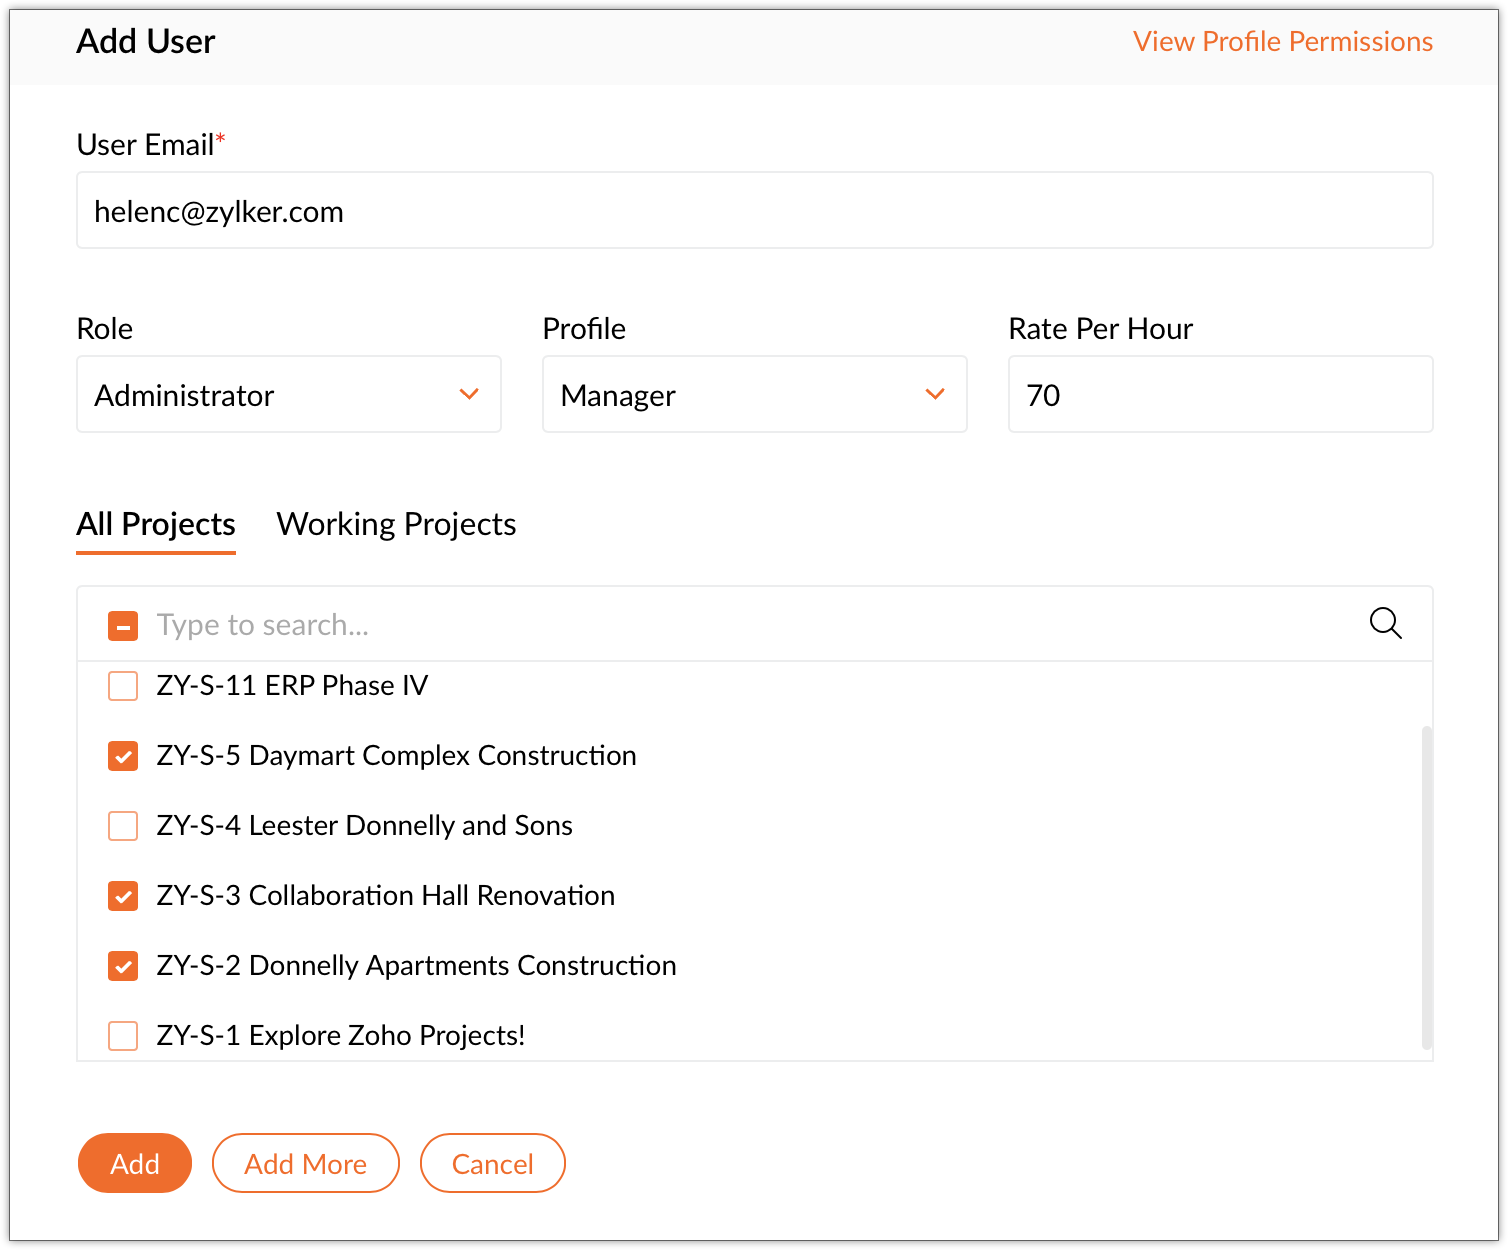
Task: Focus the User Email input field
Action: point(754,211)
